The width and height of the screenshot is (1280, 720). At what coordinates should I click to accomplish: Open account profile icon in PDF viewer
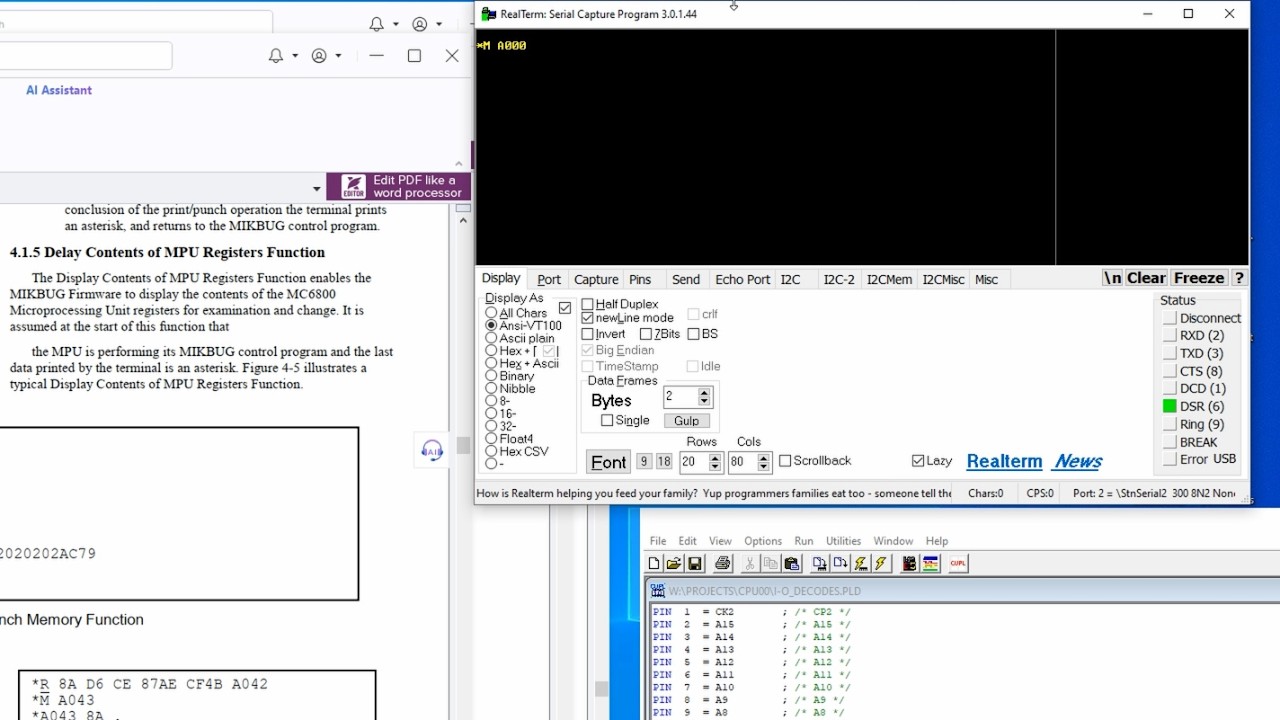319,56
